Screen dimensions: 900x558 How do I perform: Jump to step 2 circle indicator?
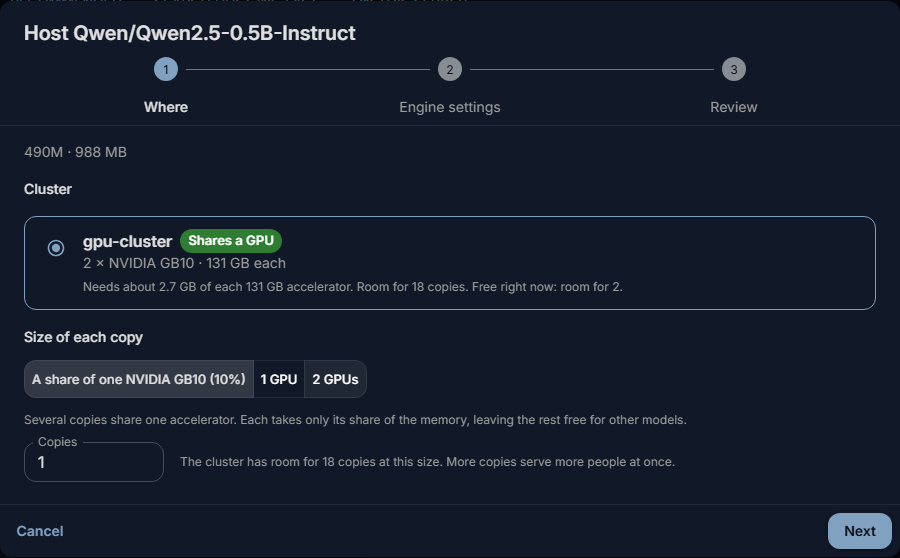(450, 69)
